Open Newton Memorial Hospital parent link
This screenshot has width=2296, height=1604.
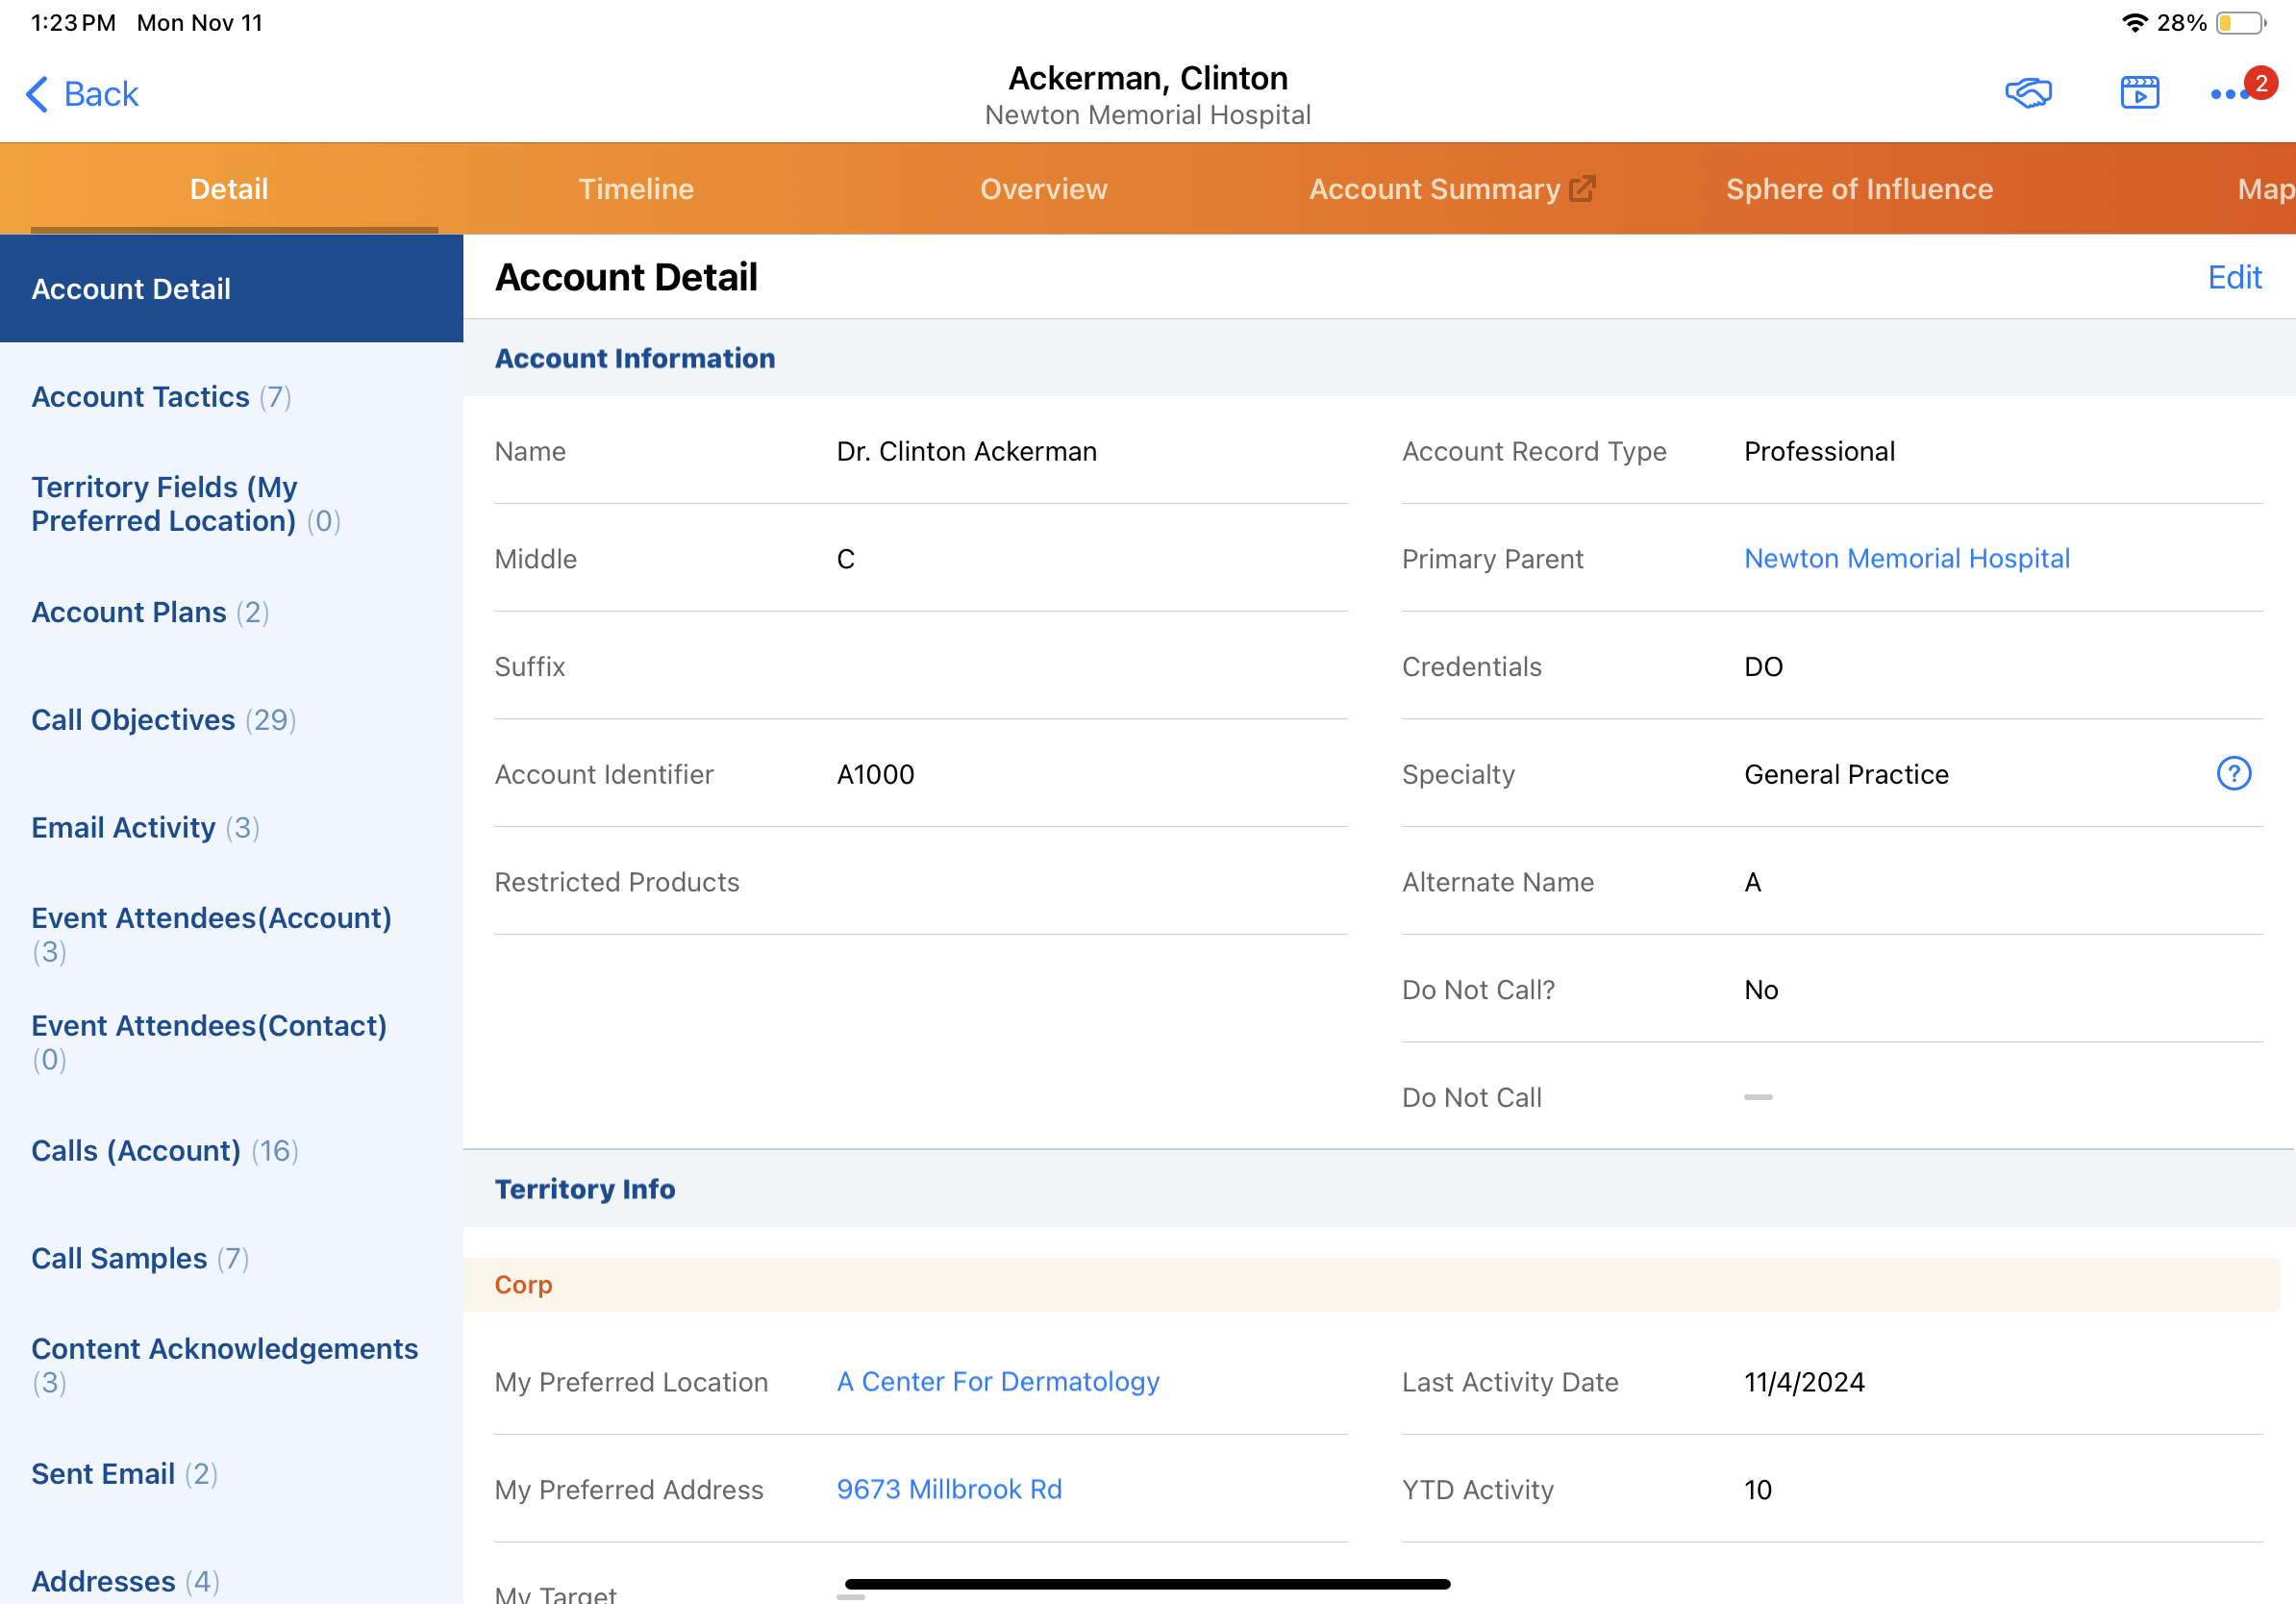tap(1906, 558)
